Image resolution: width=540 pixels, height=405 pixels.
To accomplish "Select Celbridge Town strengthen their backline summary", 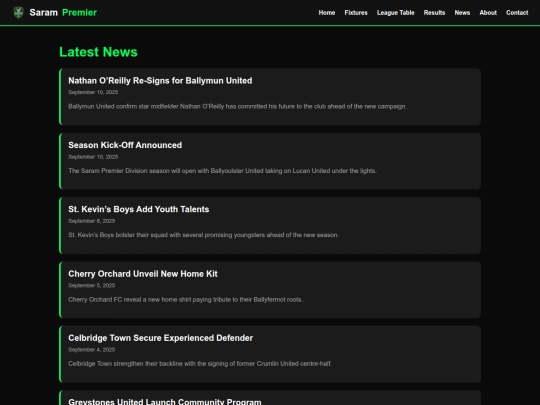I will pos(200,364).
